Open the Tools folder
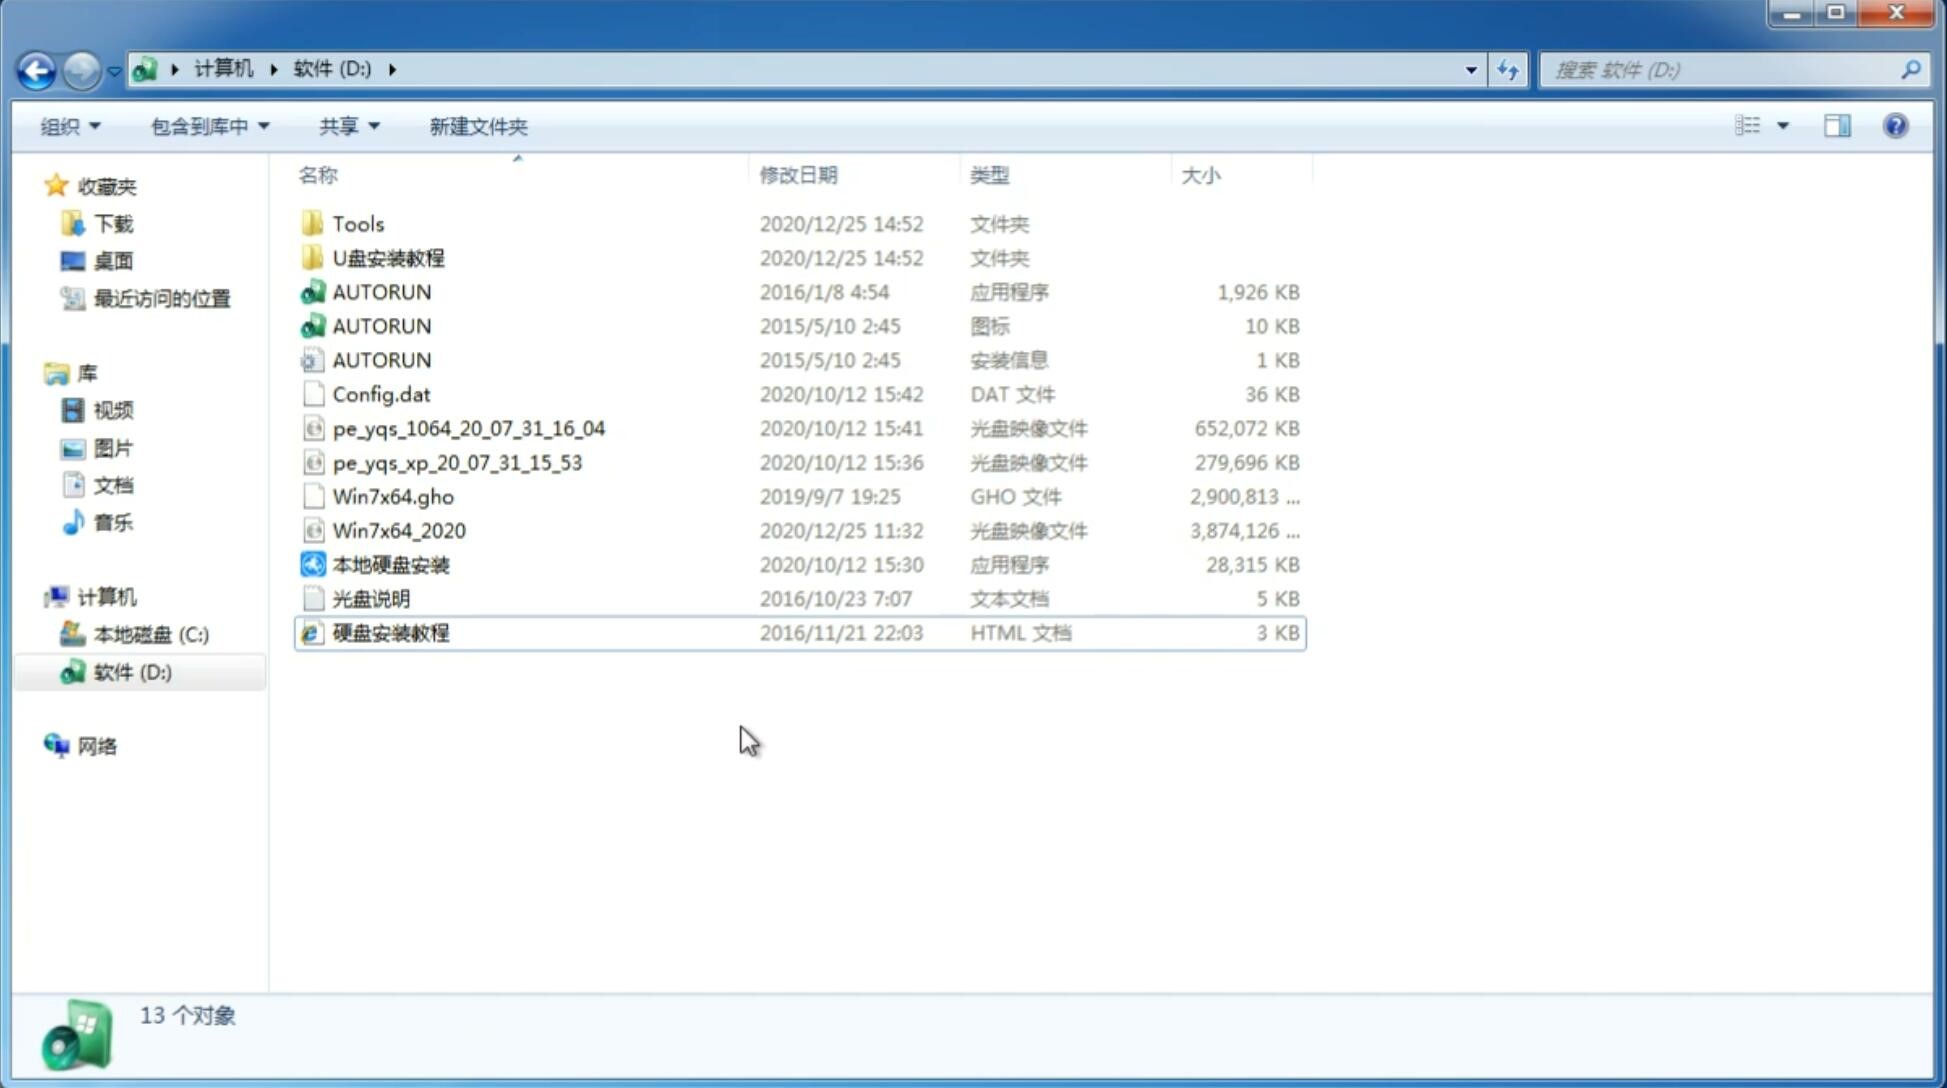1947x1088 pixels. click(x=357, y=223)
